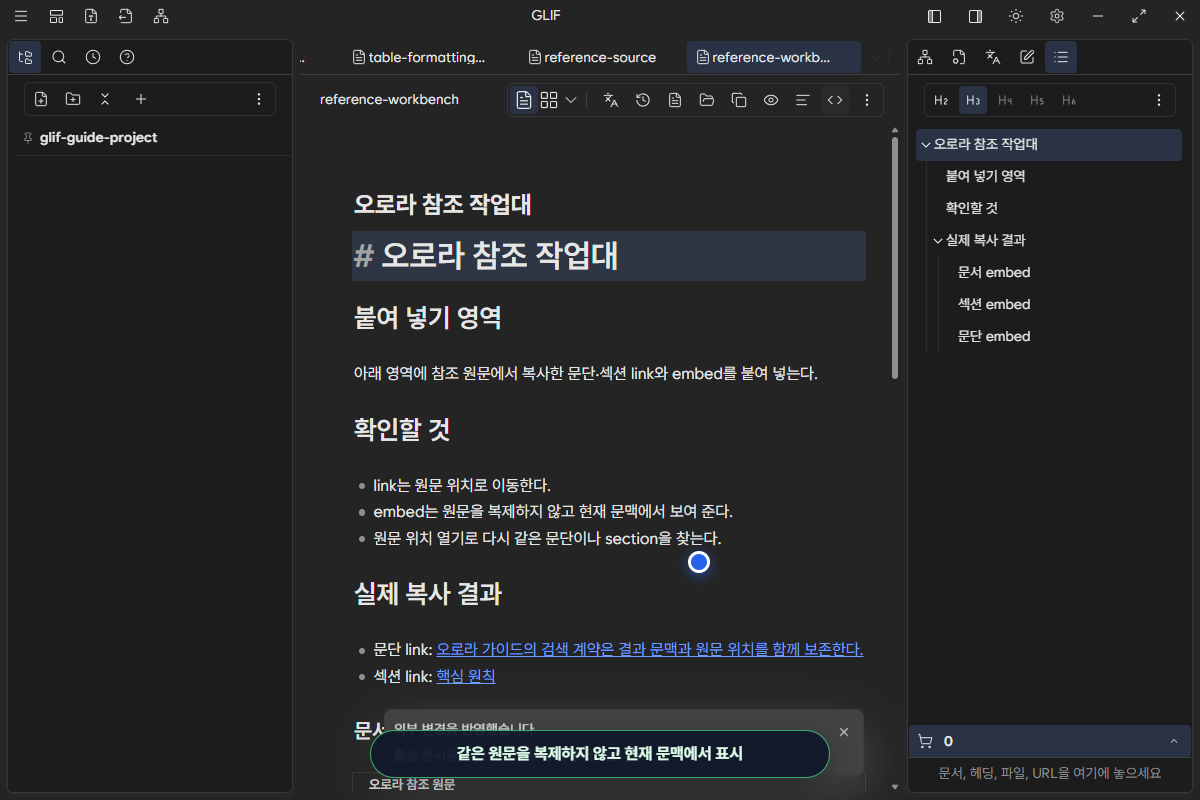Jump to 확인할 것 in outline
Screen dimensions: 1200x800
[x=971, y=208]
